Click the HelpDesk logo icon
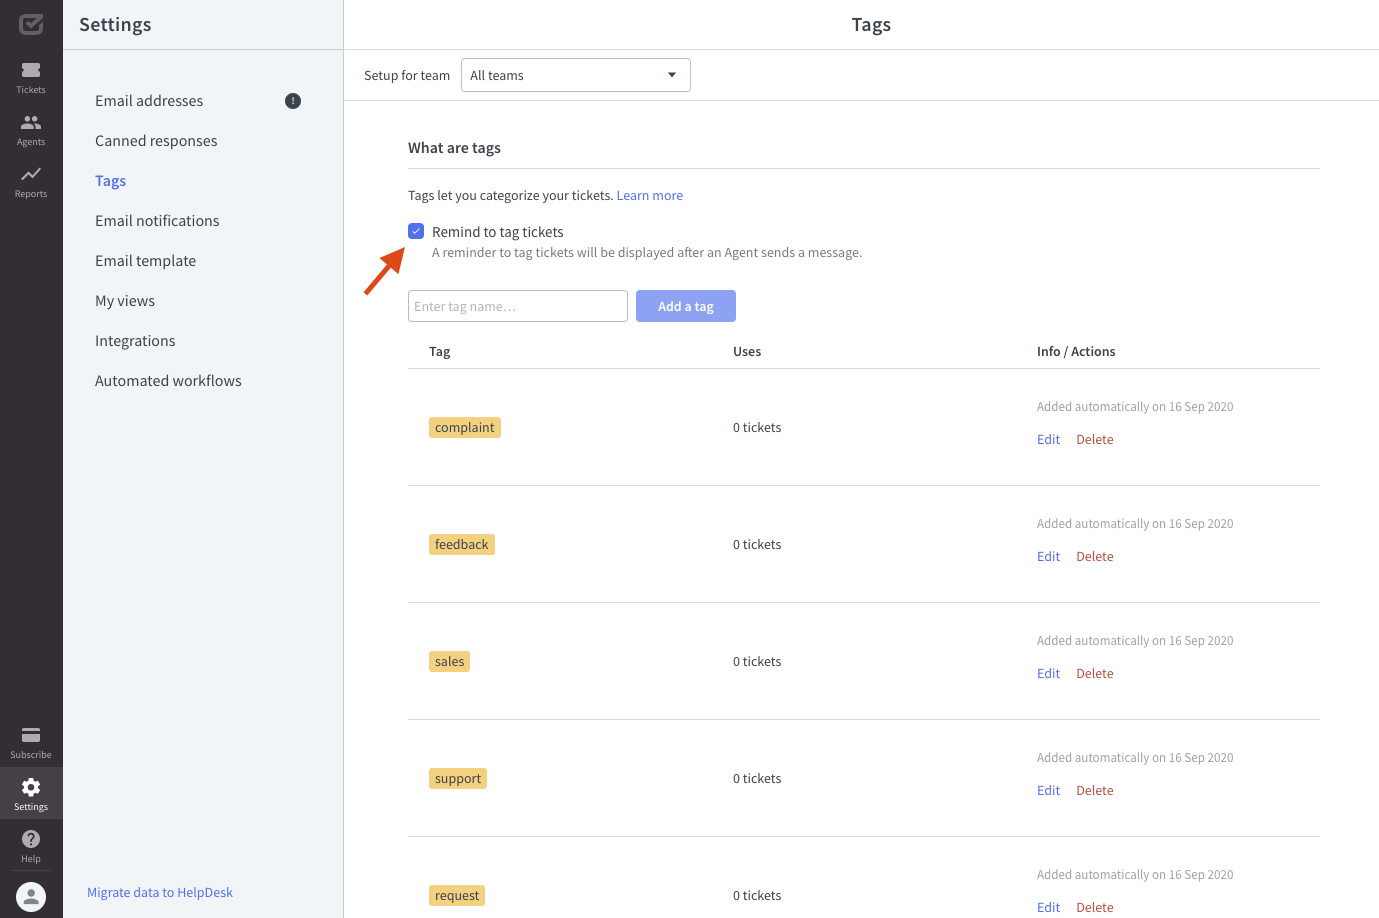 point(31,24)
